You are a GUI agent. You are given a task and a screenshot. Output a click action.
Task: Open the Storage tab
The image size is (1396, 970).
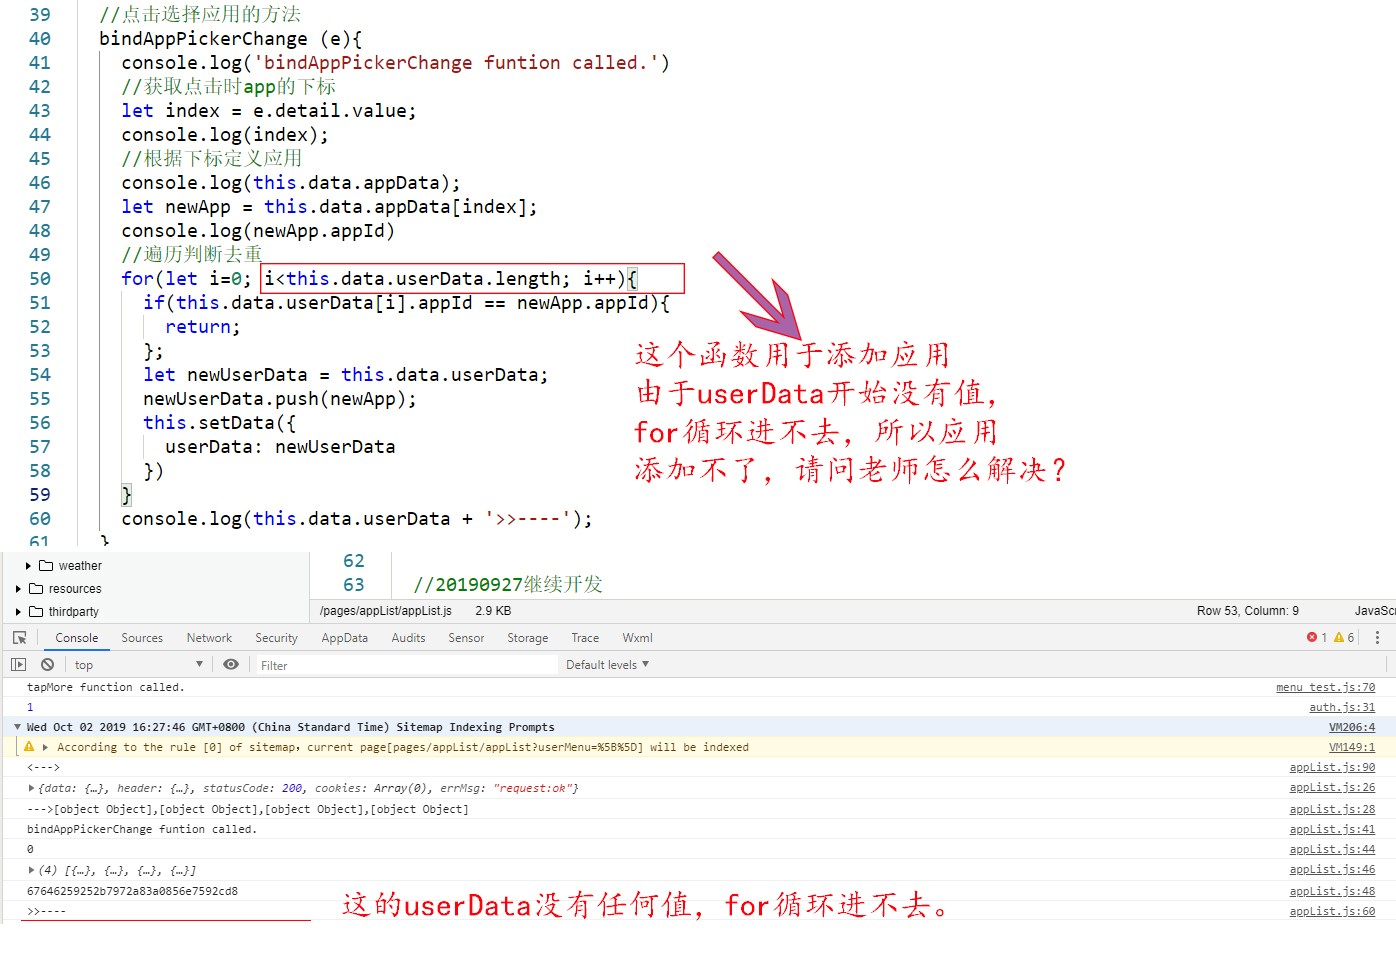point(527,637)
